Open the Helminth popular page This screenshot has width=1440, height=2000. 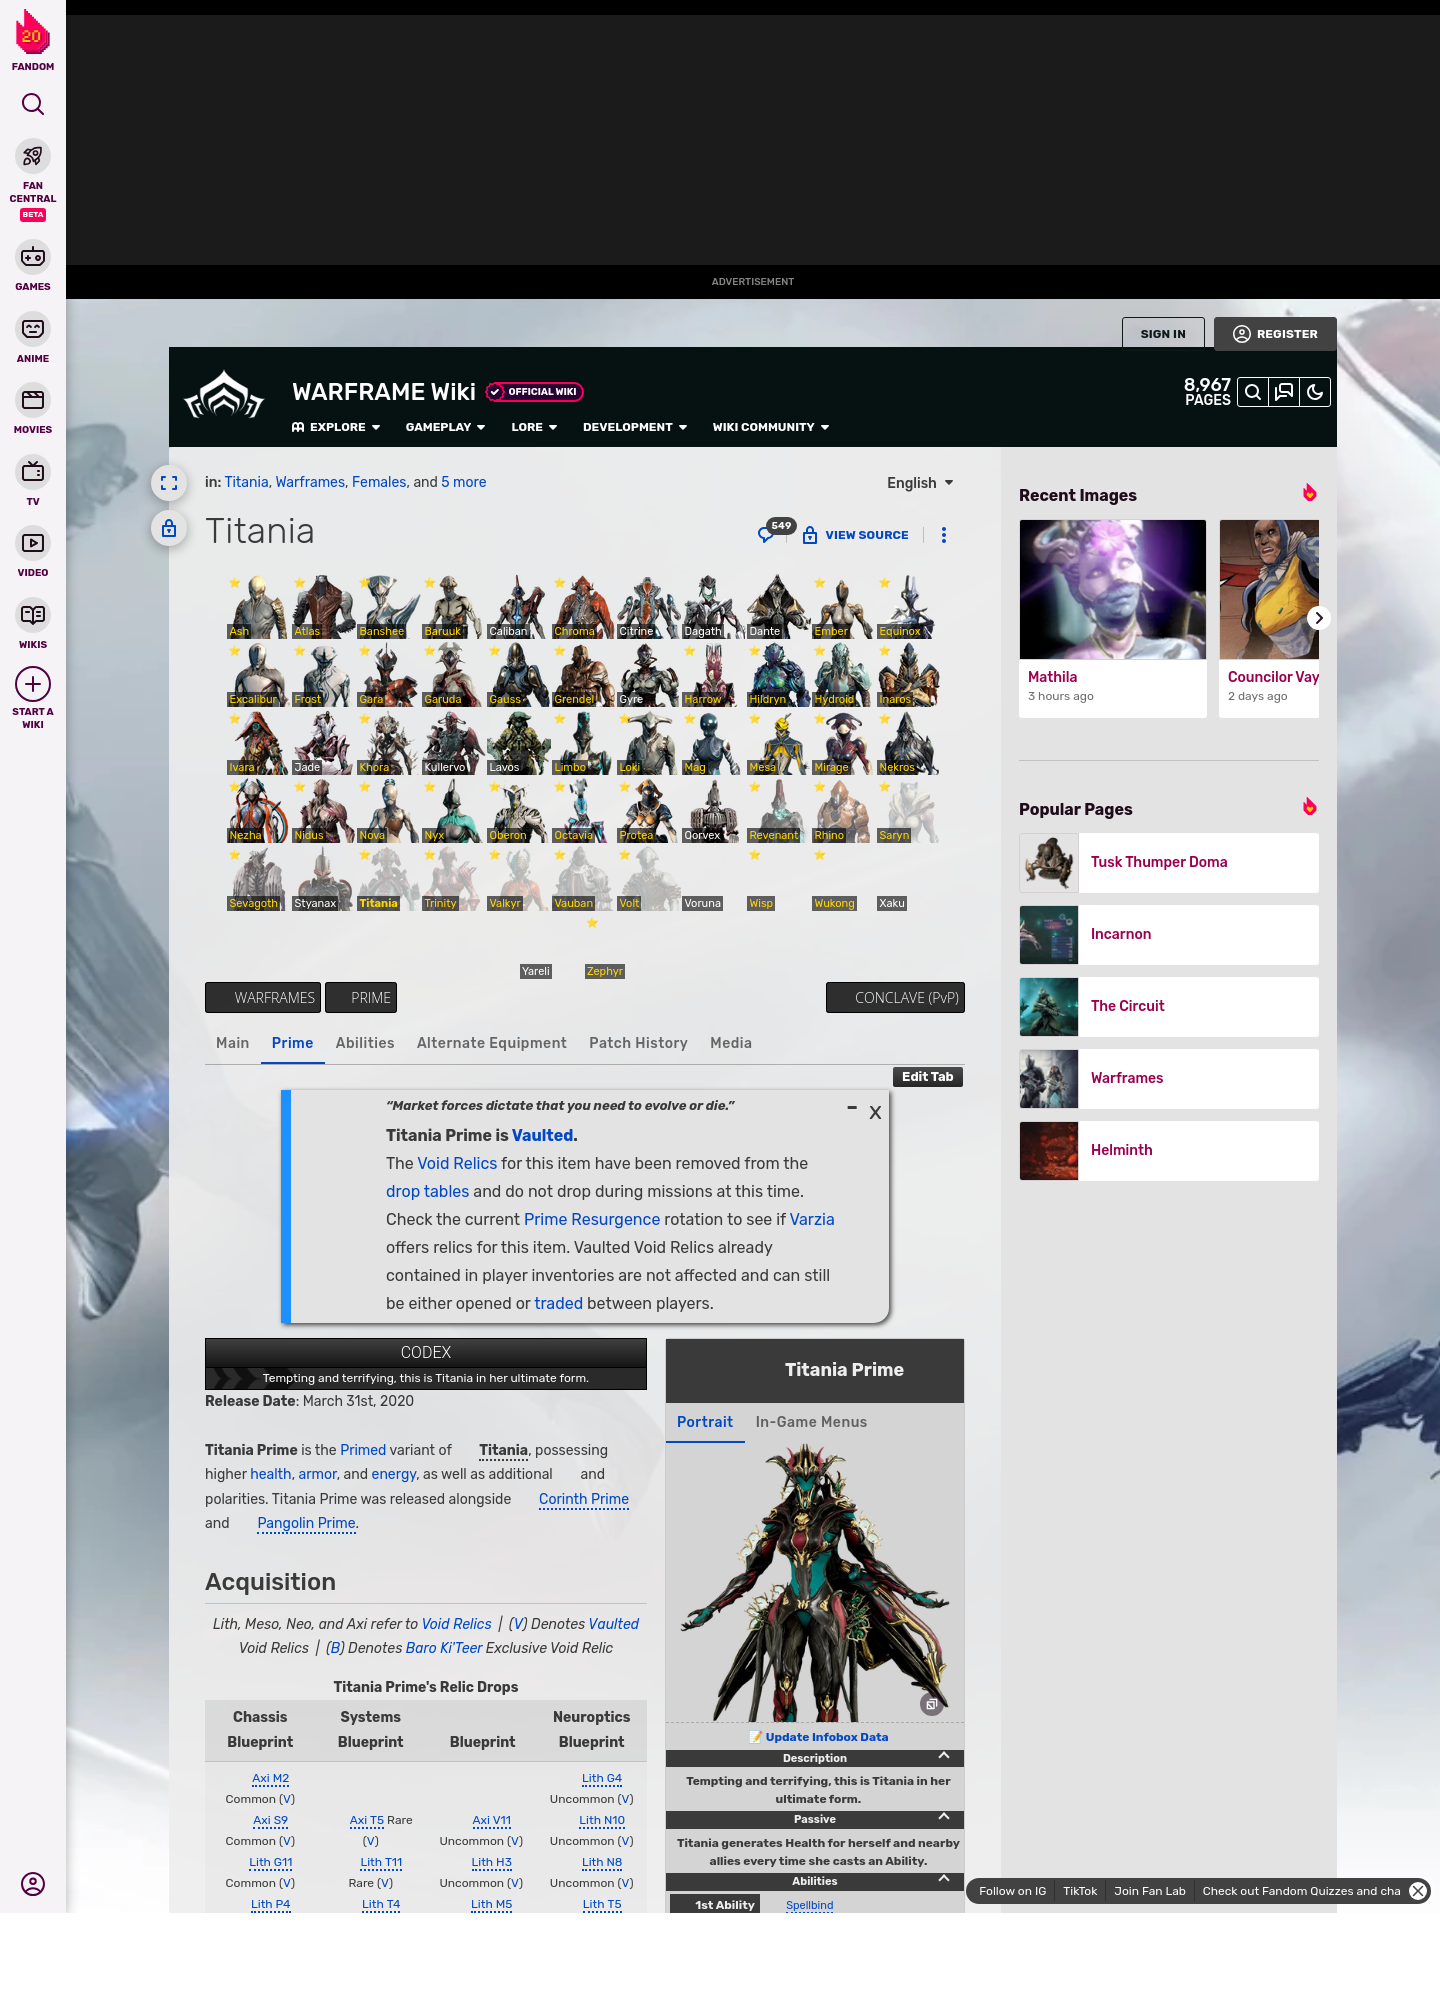pyautogui.click(x=1169, y=1151)
